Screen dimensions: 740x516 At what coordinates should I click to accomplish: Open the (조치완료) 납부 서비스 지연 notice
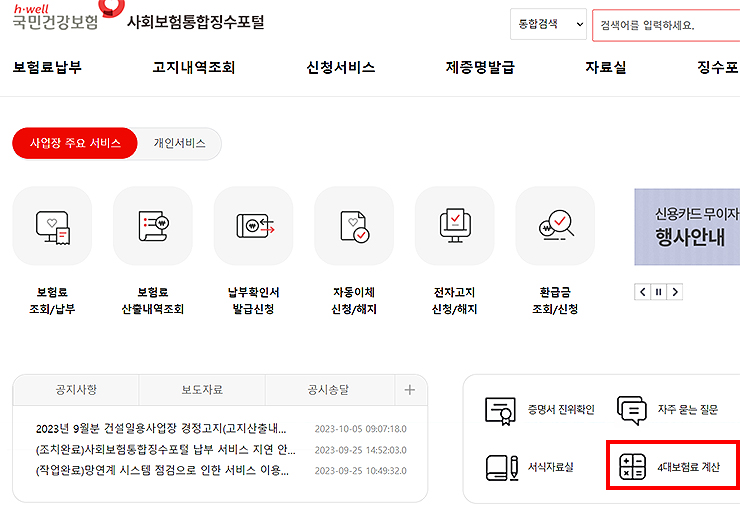(x=166, y=449)
